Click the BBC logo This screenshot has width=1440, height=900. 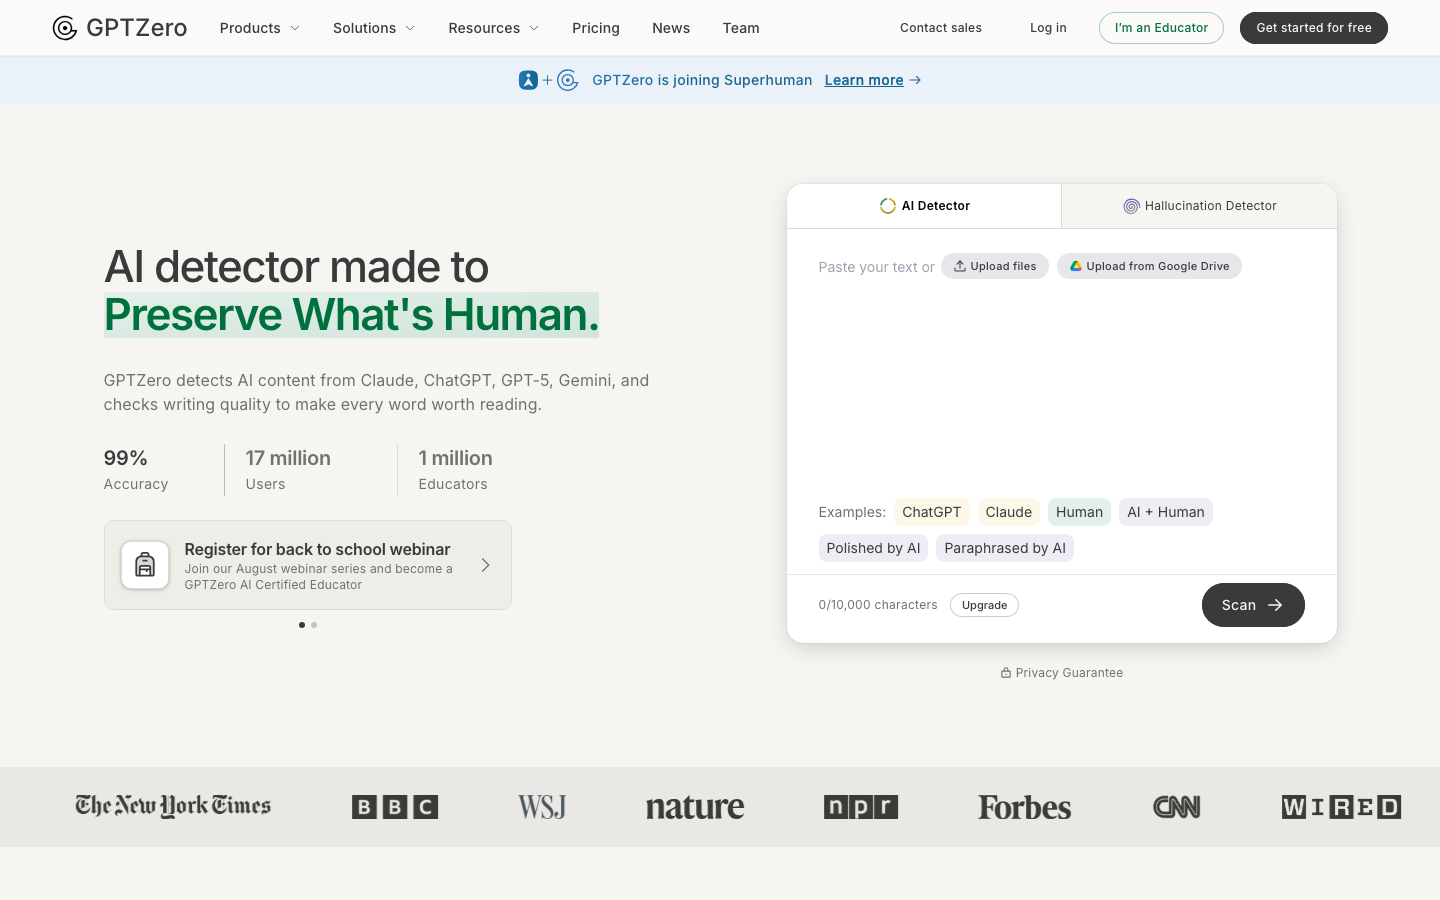[x=395, y=807]
